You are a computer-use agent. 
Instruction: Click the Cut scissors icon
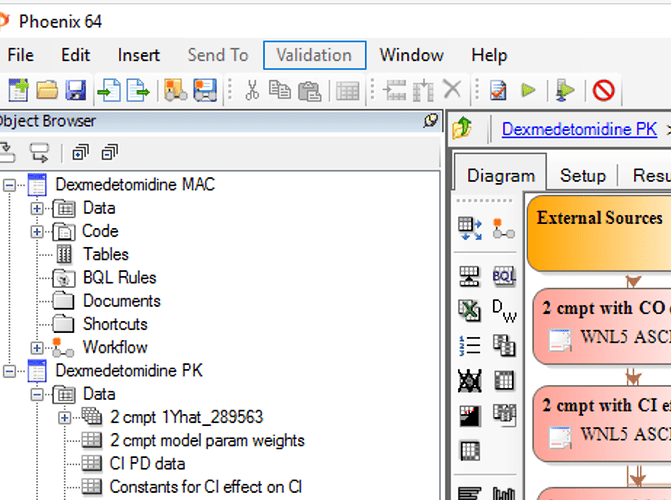click(252, 90)
